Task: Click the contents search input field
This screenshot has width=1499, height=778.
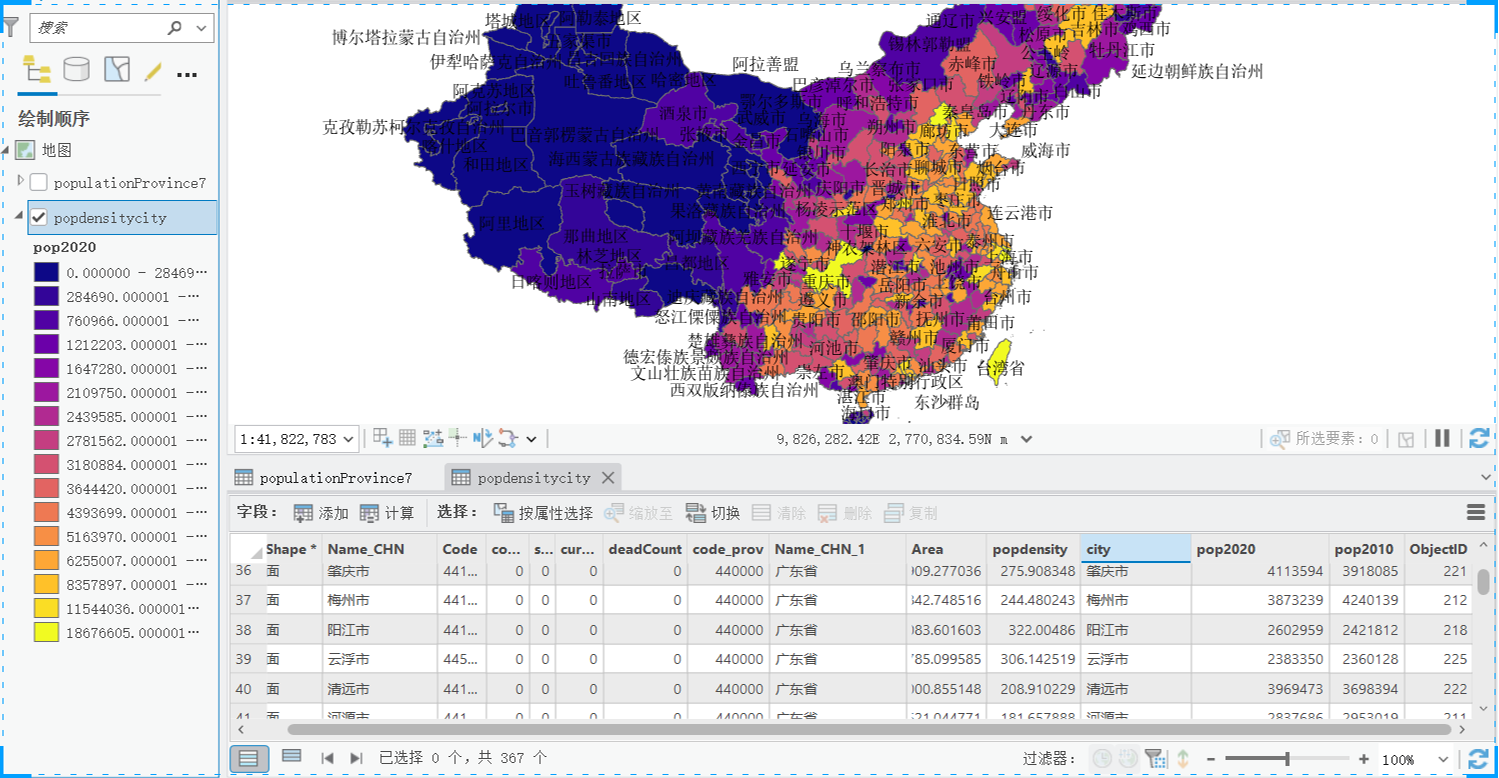Action: pos(98,28)
